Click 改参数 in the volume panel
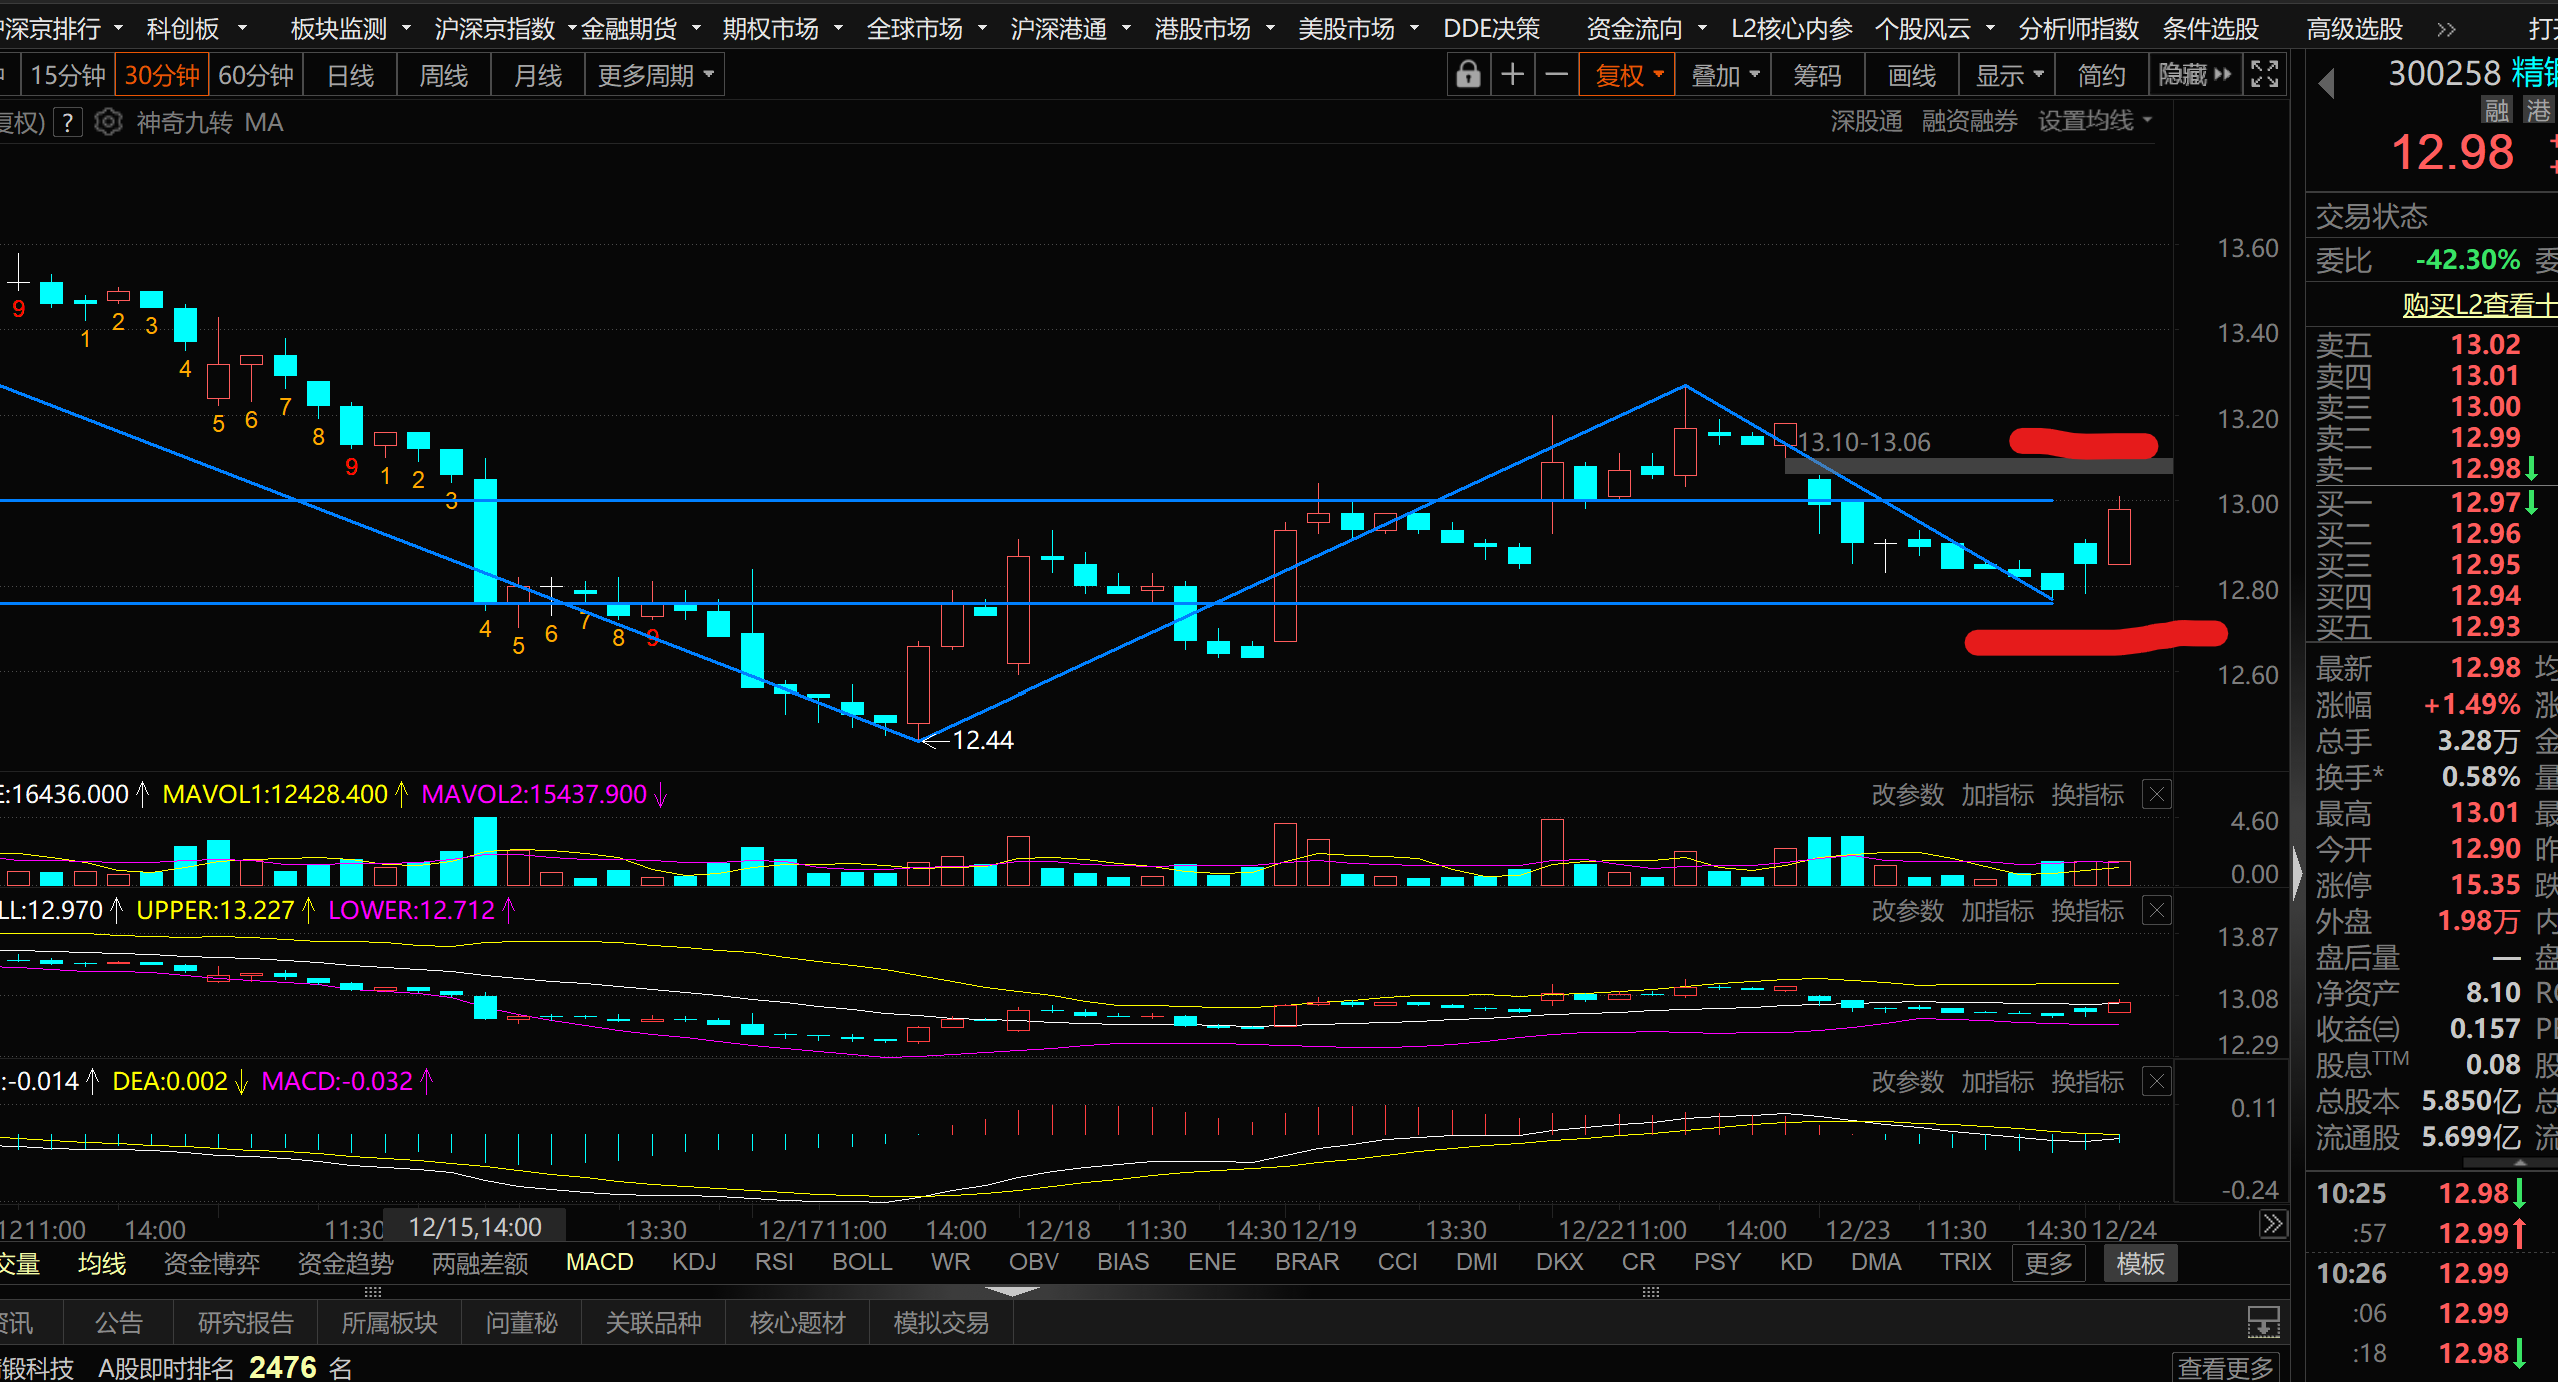Viewport: 2558px width, 1382px height. pyautogui.click(x=1907, y=795)
